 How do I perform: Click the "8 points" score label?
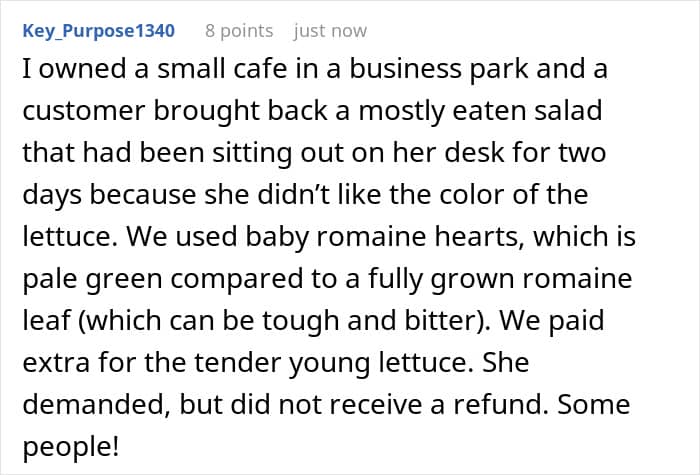[239, 31]
